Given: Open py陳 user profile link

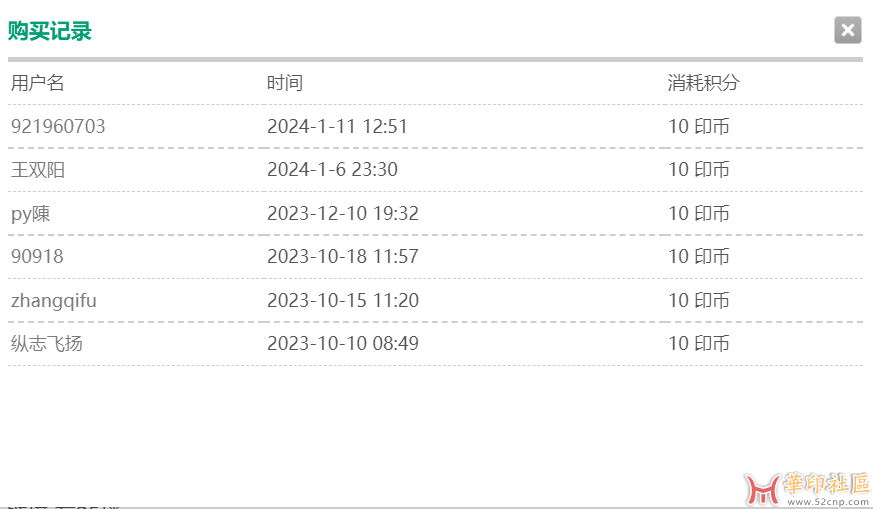Looking at the screenshot, I should tap(31, 213).
